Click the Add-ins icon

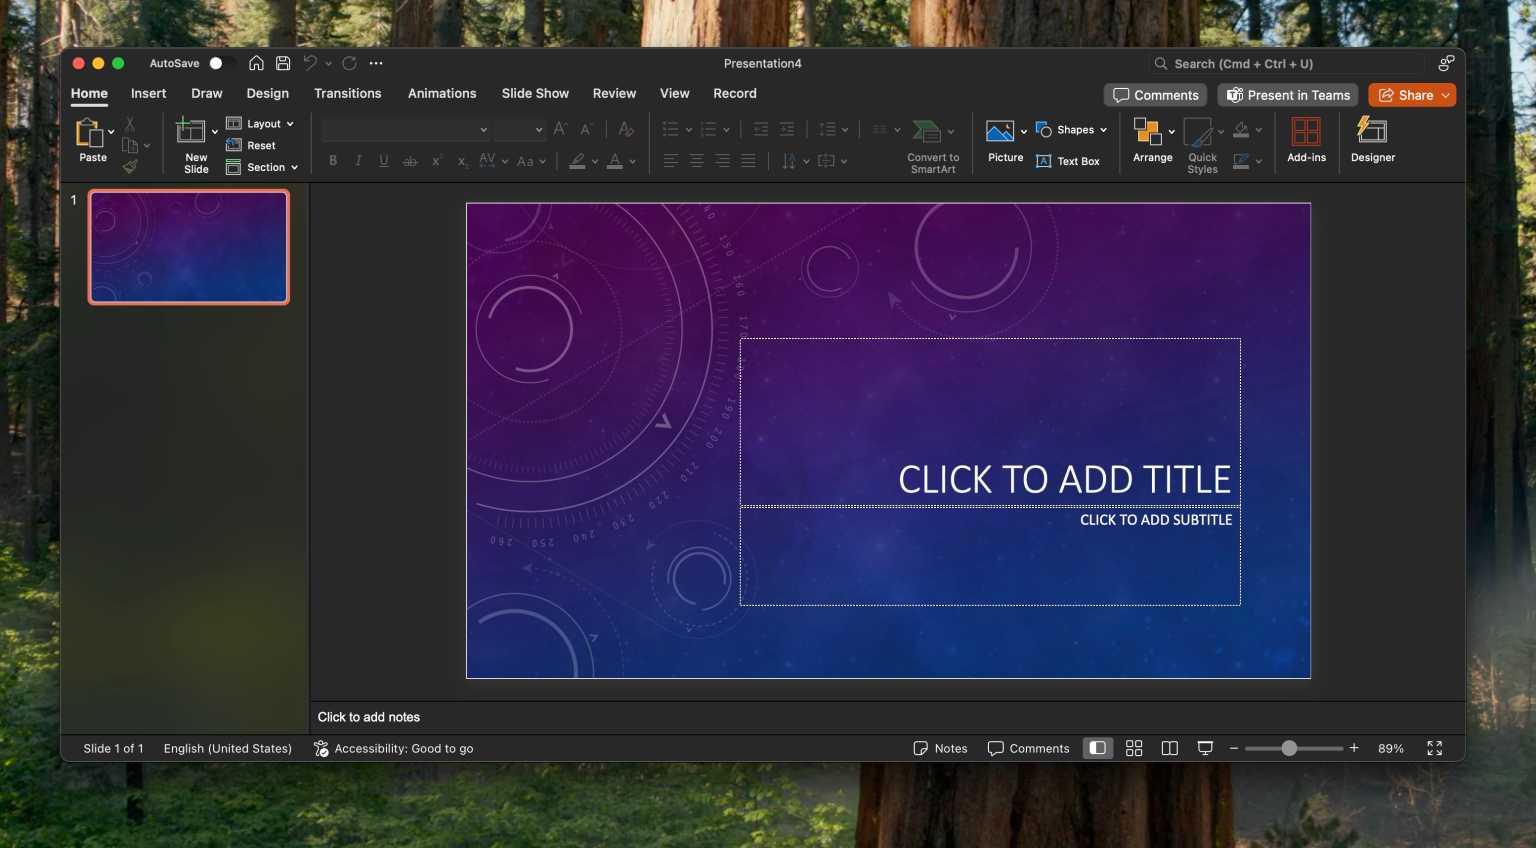(x=1306, y=140)
